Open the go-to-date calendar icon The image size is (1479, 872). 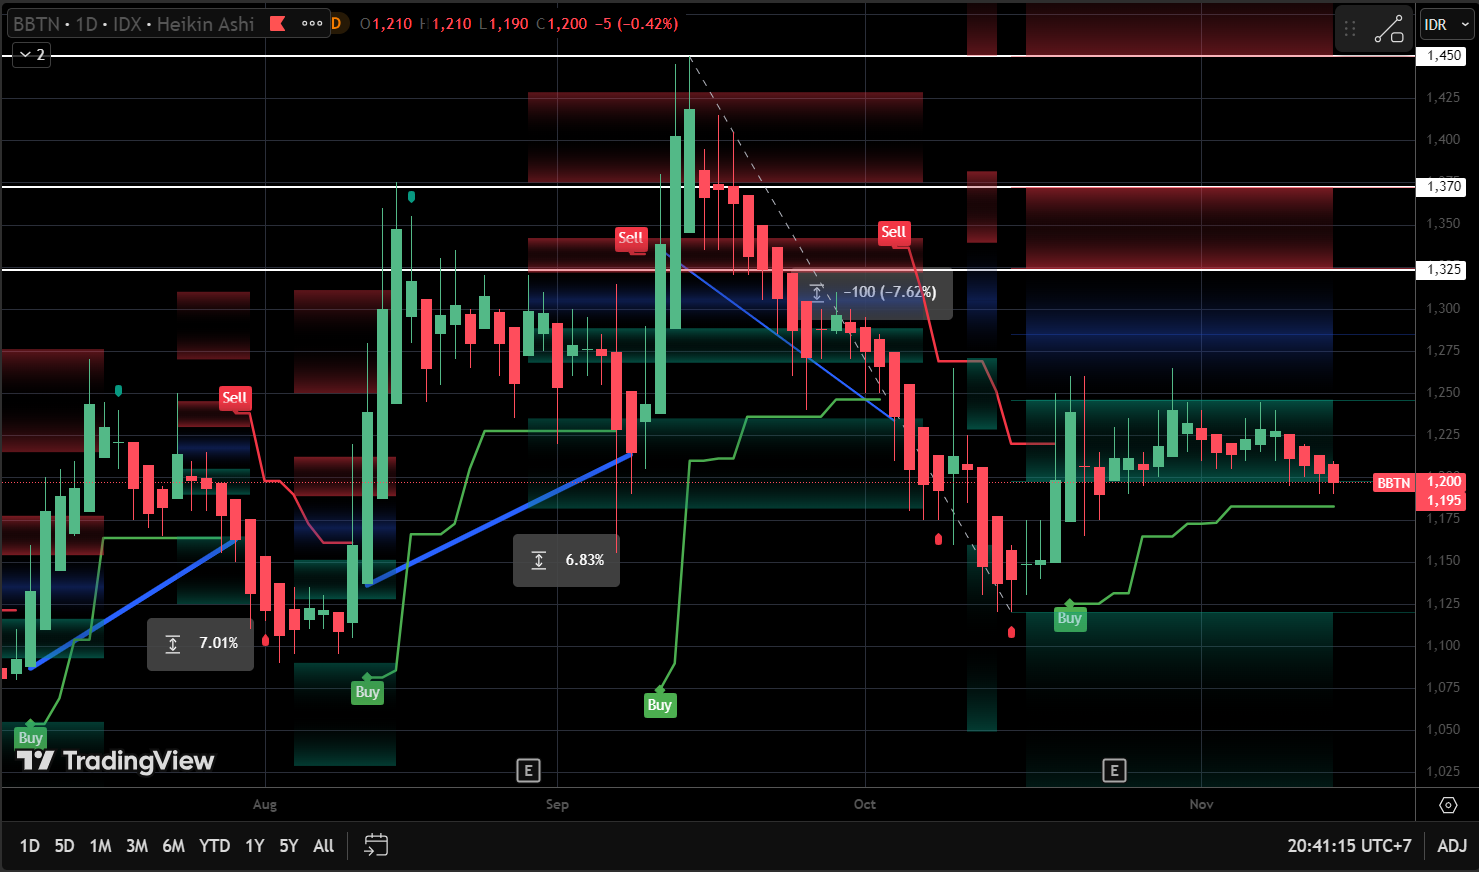pos(375,846)
